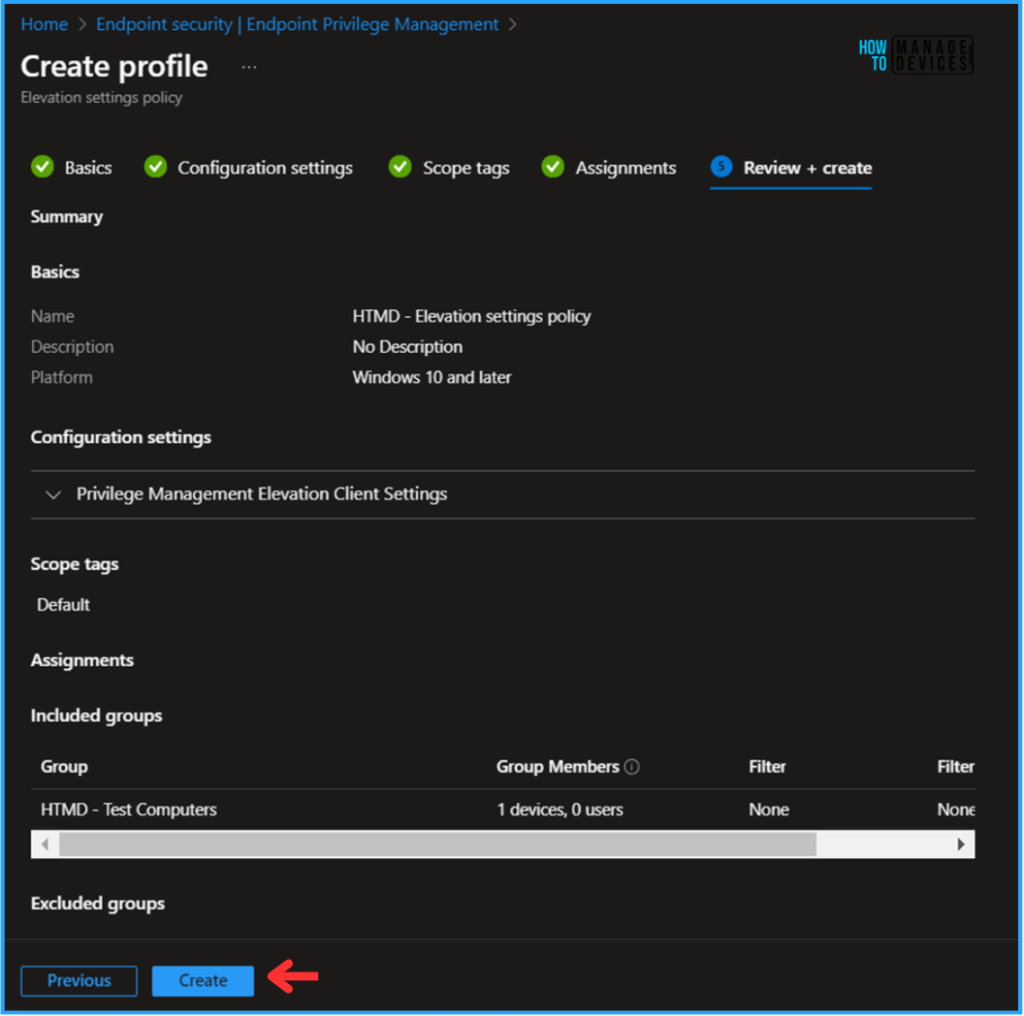This screenshot has width=1024, height=1016.
Task: Click the '1 devices, 0 users' cell
Action: pos(560,810)
